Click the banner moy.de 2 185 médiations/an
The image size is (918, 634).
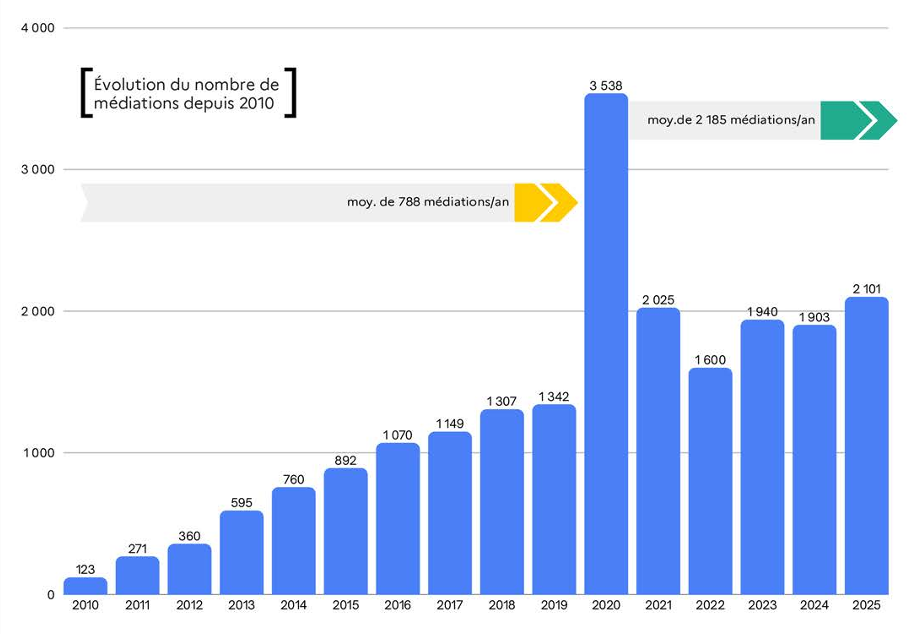tap(733, 120)
